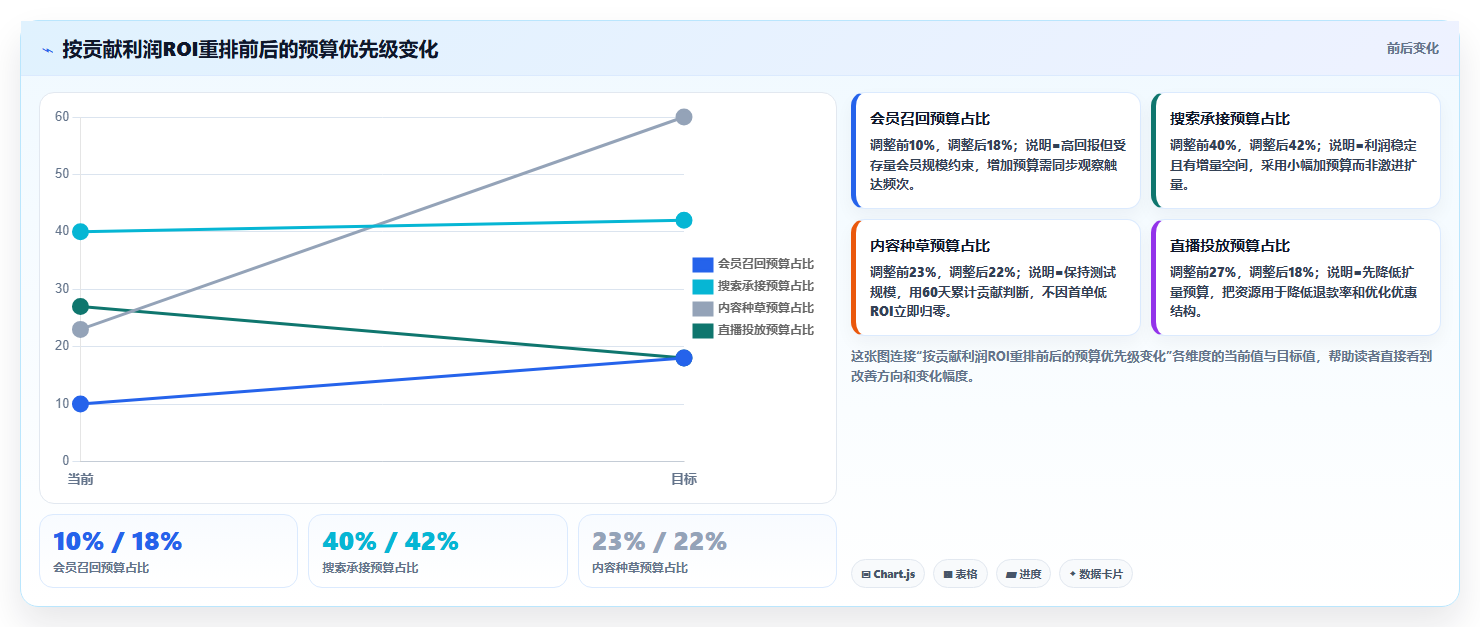
Task: Select the 进度 tag chip
Action: tap(1023, 574)
